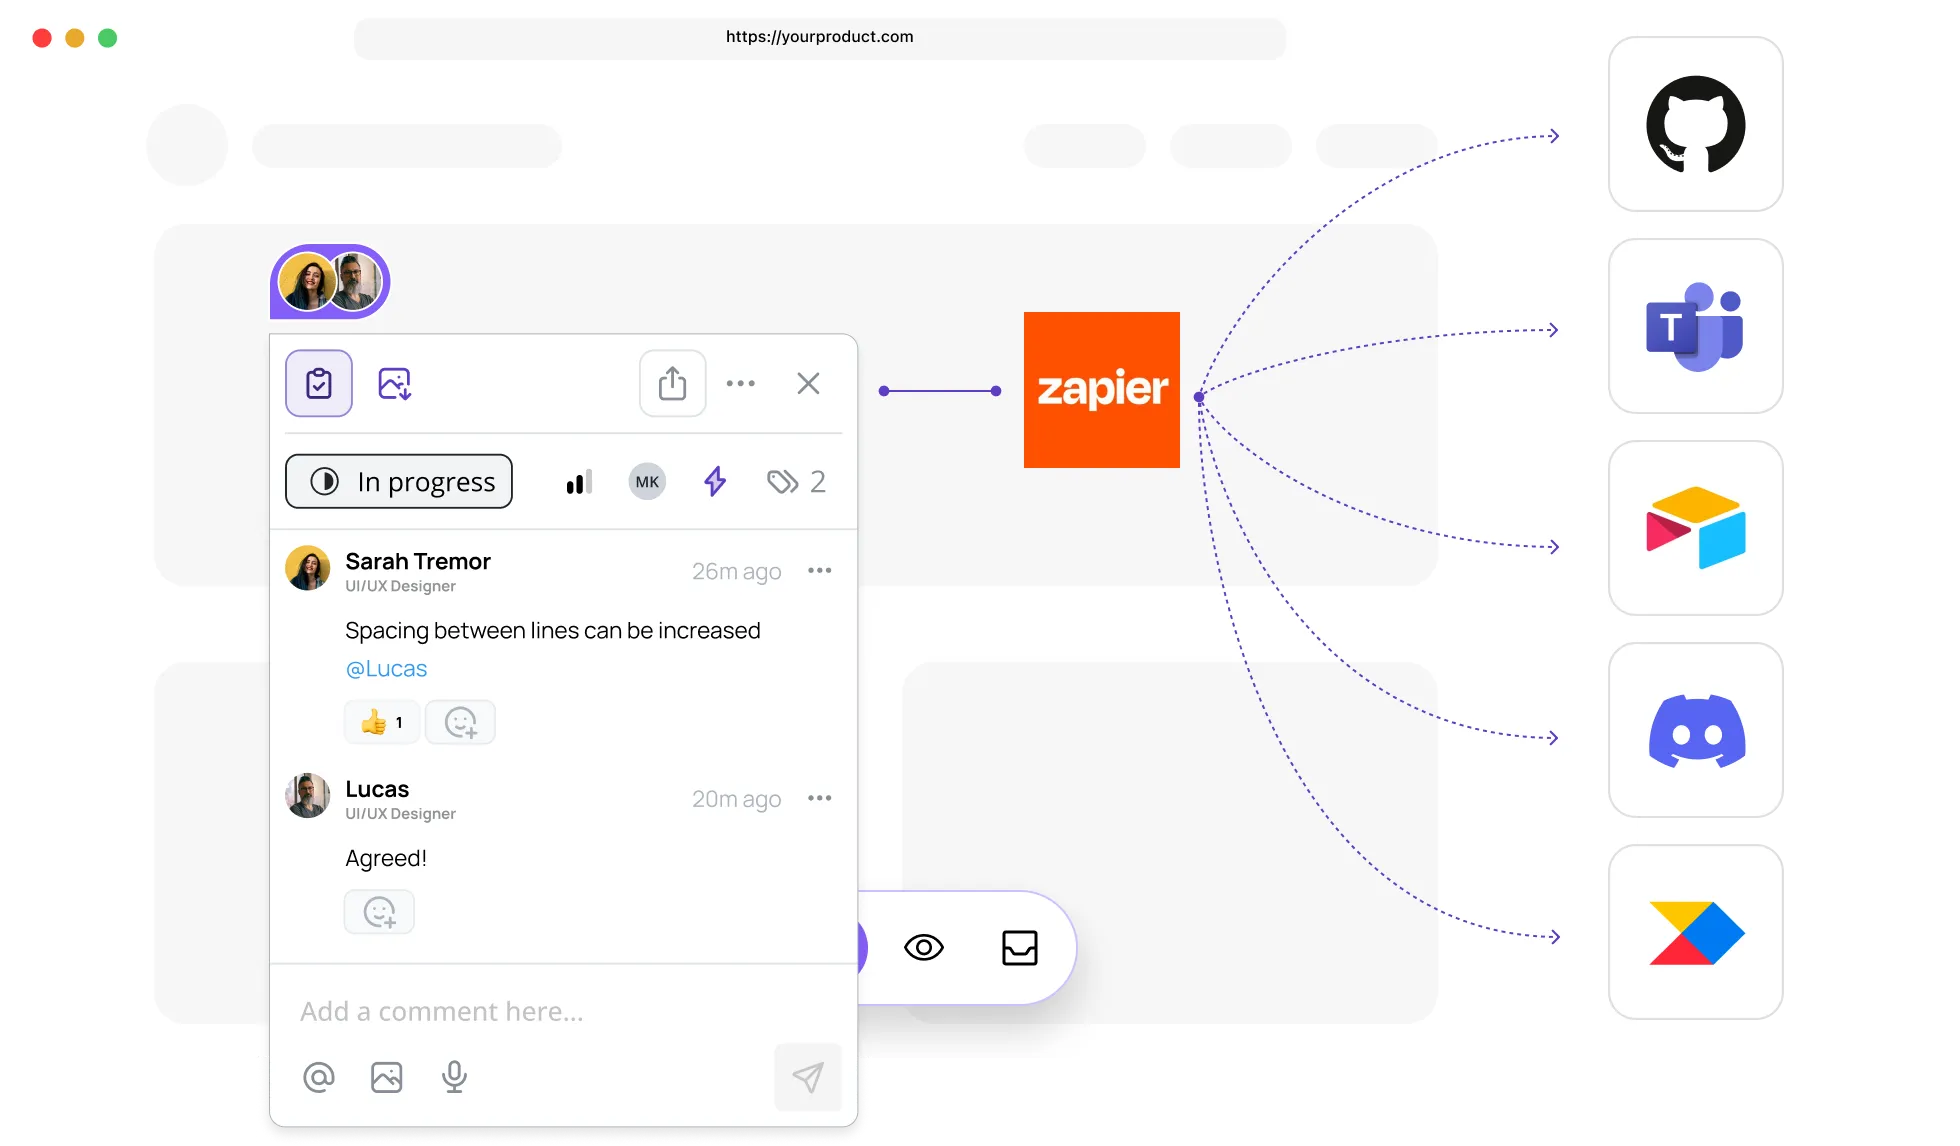Click the microphone icon in the comment box
Viewport: 1960px width, 1146px height.
[455, 1077]
